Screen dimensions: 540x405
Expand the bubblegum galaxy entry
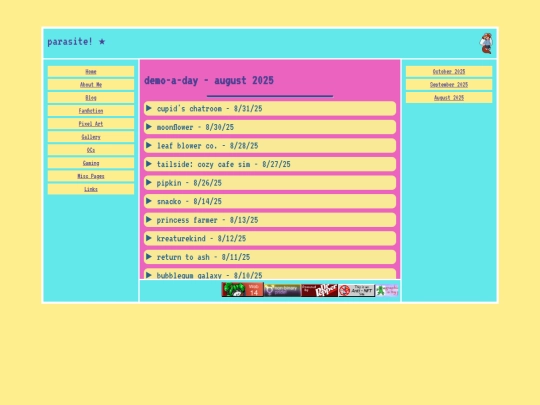pos(270,274)
